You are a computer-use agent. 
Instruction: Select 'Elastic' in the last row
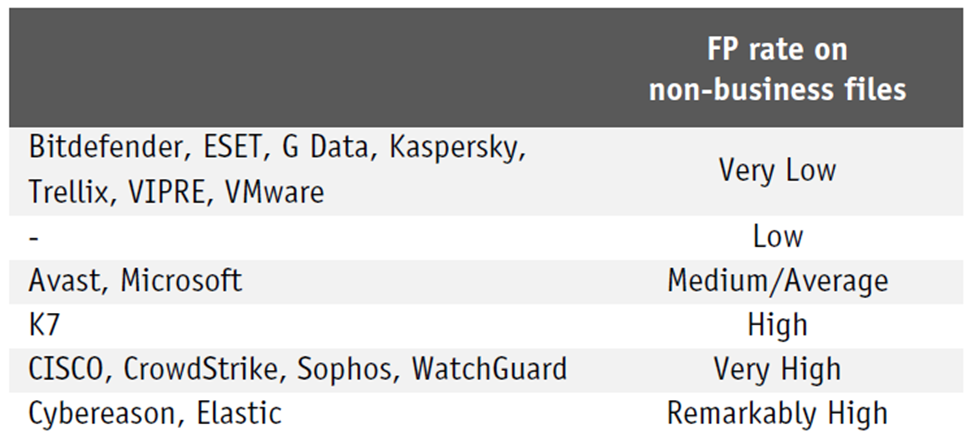click(x=239, y=413)
